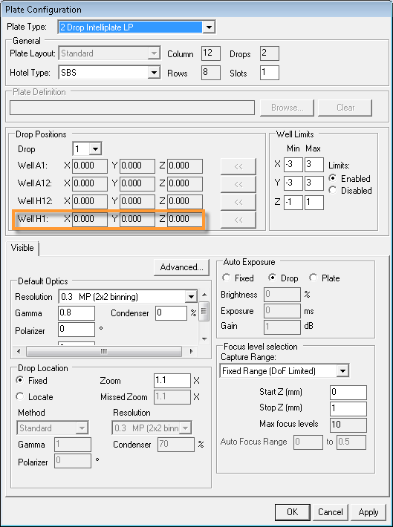
Task: Click the Cancel button
Action: coord(330,512)
